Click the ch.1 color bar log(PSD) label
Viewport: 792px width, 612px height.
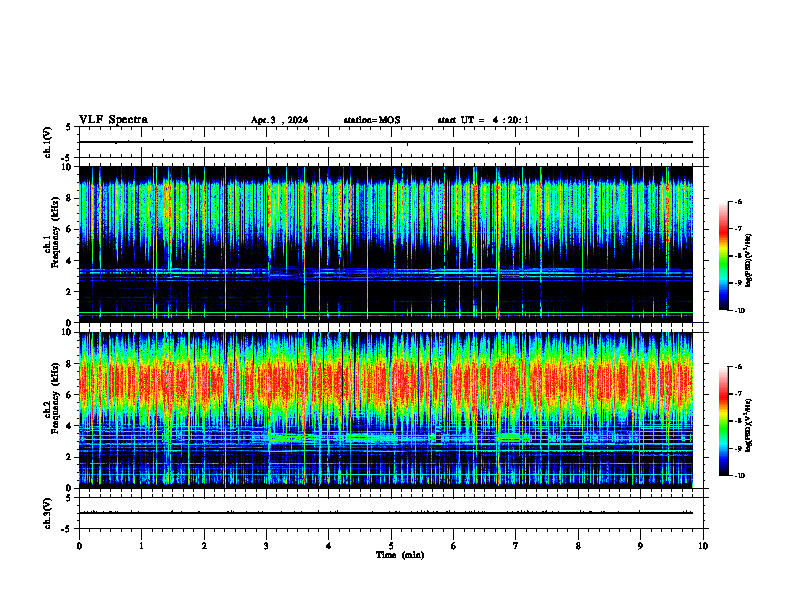(x=749, y=261)
